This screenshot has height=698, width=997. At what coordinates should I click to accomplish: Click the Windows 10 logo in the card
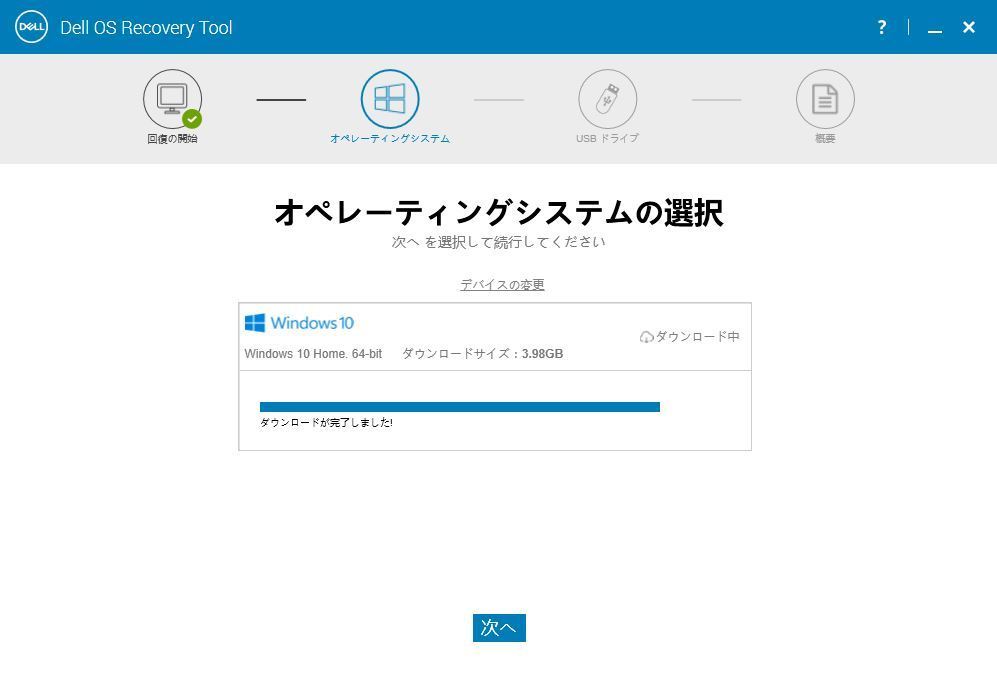click(x=299, y=323)
